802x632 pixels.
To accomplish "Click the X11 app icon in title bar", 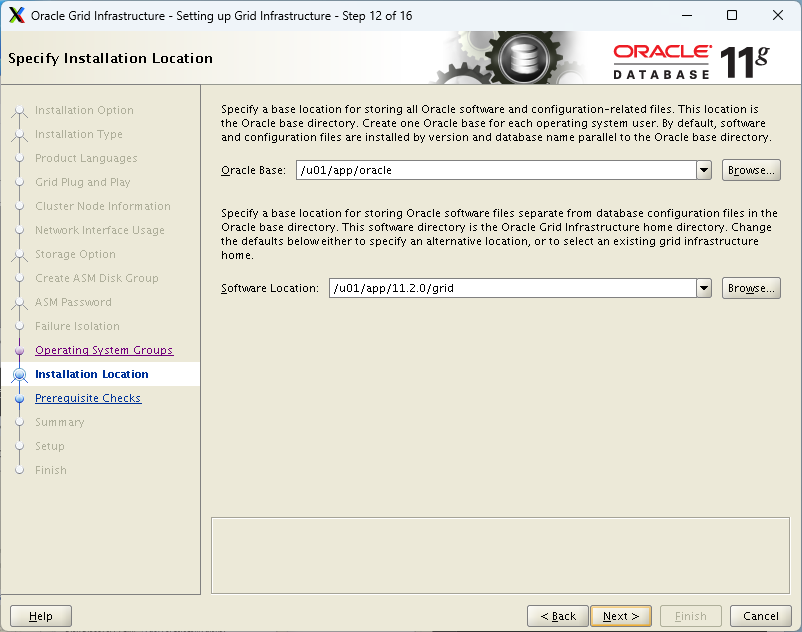I will (x=16, y=15).
